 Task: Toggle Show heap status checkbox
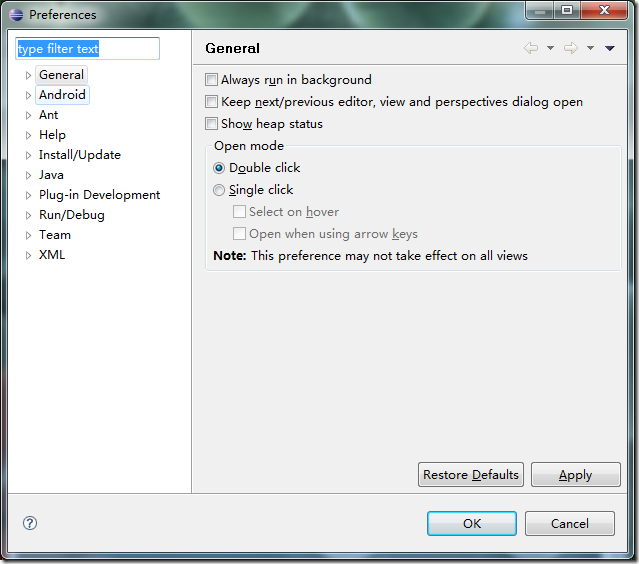coord(211,123)
